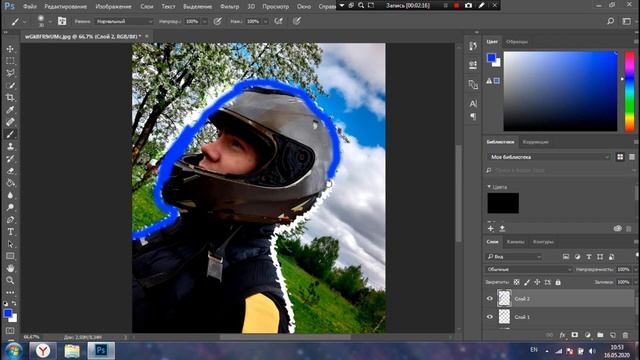Select the Hand tool
The height and width of the screenshot is (360, 640).
10,268
